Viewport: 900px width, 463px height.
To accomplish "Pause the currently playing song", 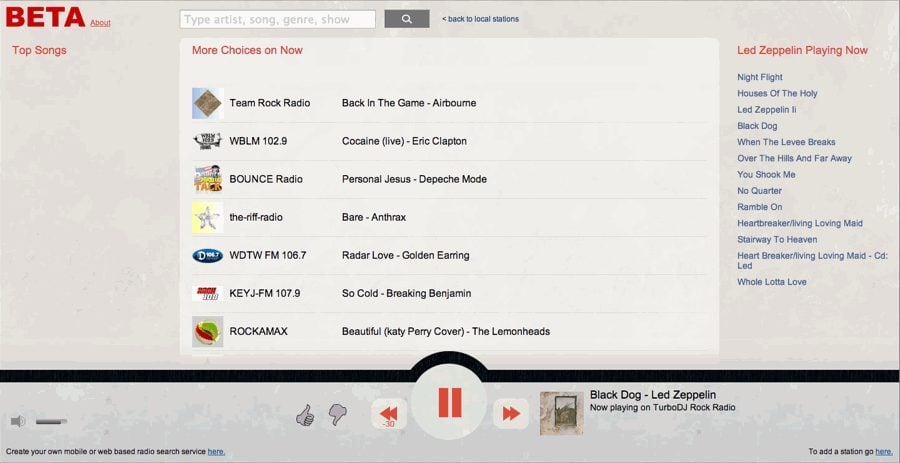I will (x=449, y=402).
